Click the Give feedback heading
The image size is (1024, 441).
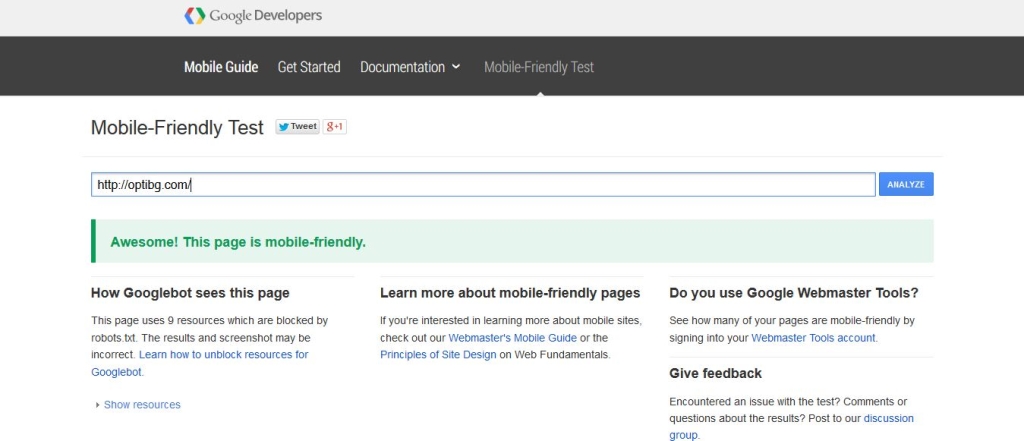pyautogui.click(x=715, y=373)
